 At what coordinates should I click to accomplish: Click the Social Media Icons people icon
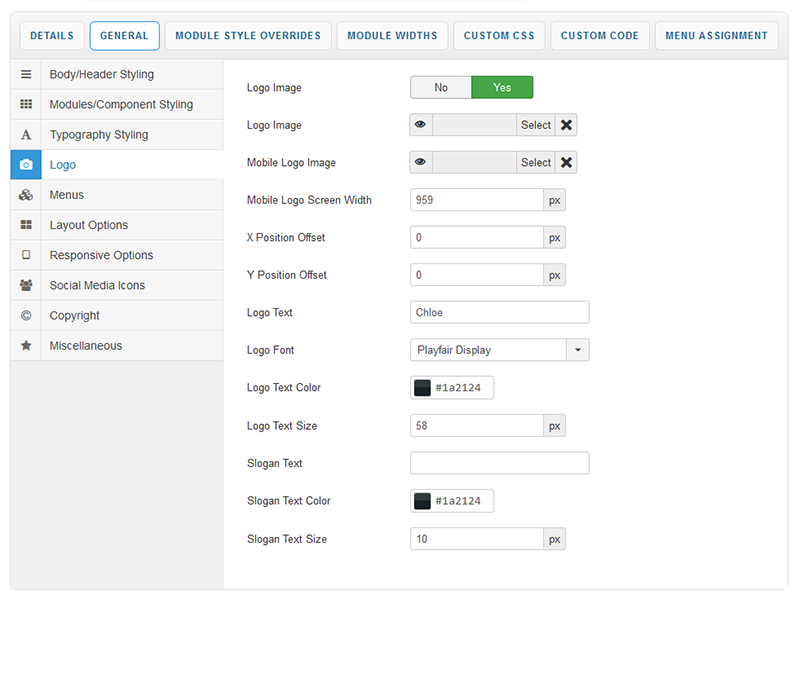click(26, 285)
